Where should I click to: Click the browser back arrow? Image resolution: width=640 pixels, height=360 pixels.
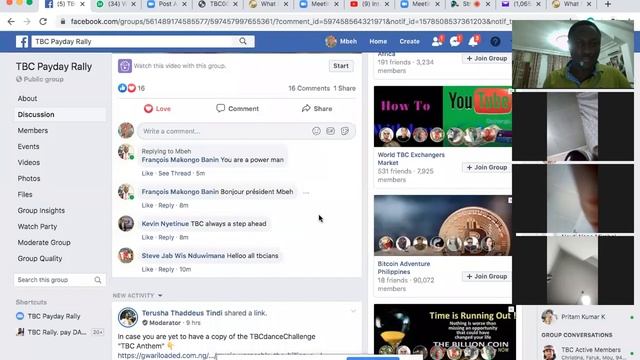(x=11, y=21)
